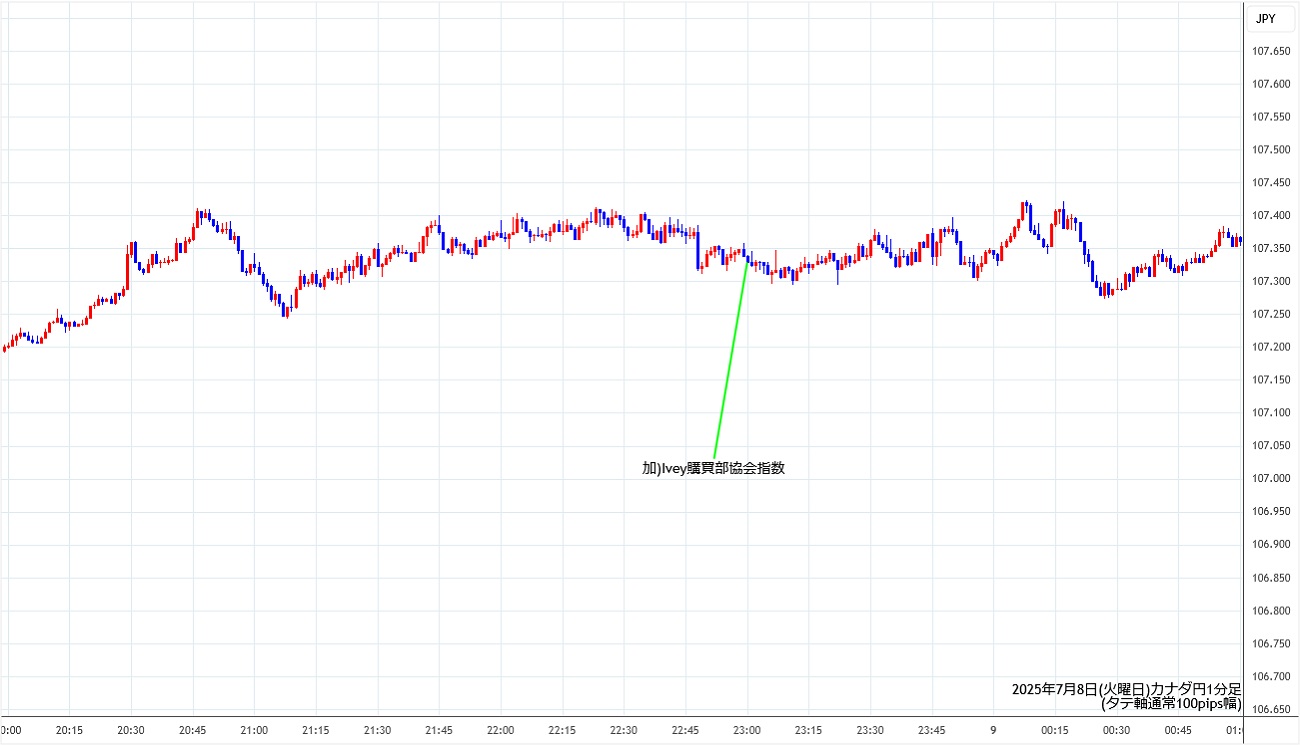The height and width of the screenshot is (745, 1300).
Task: Select the 107.600 price axis label
Action: click(1271, 84)
